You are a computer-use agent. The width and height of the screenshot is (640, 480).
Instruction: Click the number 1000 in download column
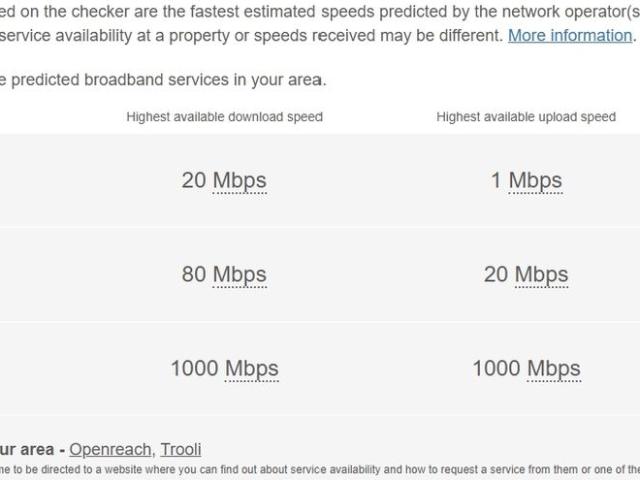coord(194,368)
